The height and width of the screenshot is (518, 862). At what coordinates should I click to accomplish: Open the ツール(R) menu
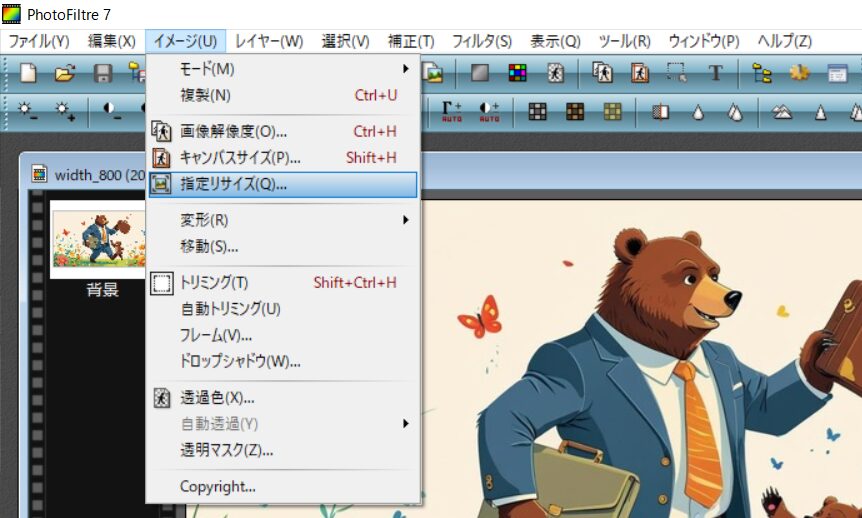(x=625, y=41)
